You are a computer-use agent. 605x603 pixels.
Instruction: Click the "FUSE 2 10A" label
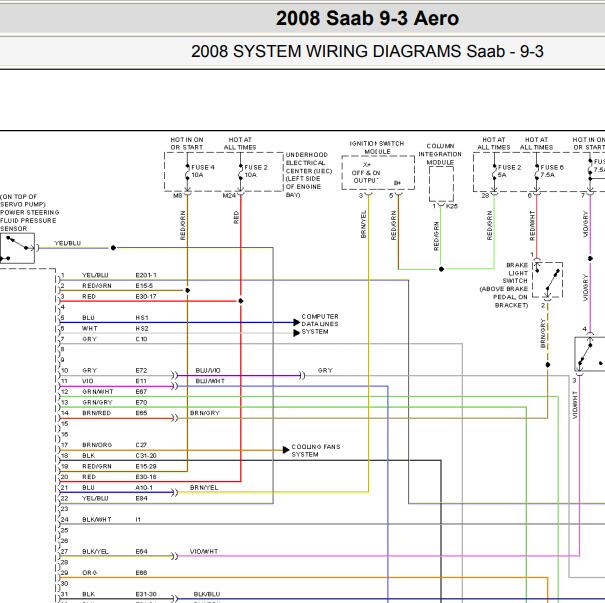tap(256, 171)
